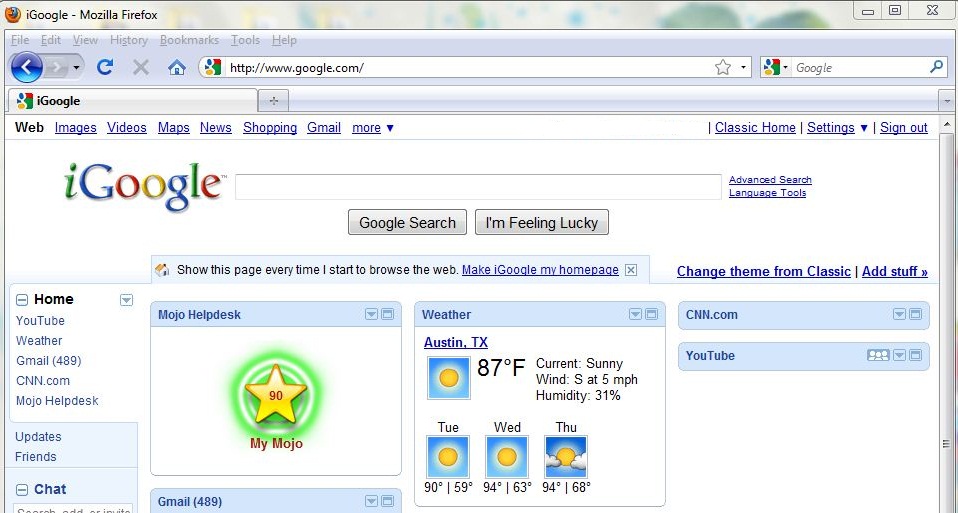The width and height of the screenshot is (958, 513).
Task: Open CNN.com gadget menu arrow
Action: [899, 314]
